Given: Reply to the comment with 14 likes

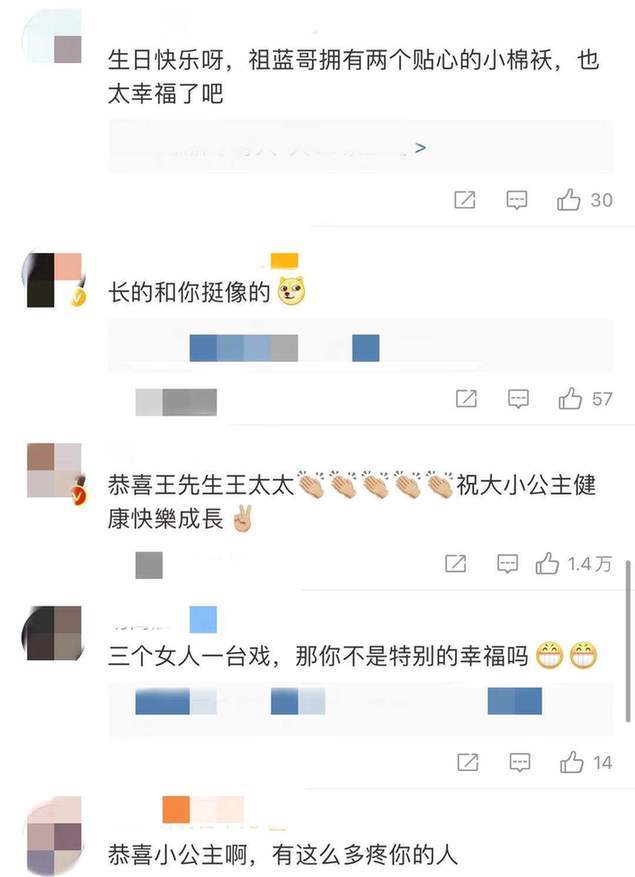Looking at the screenshot, I should coord(520,762).
